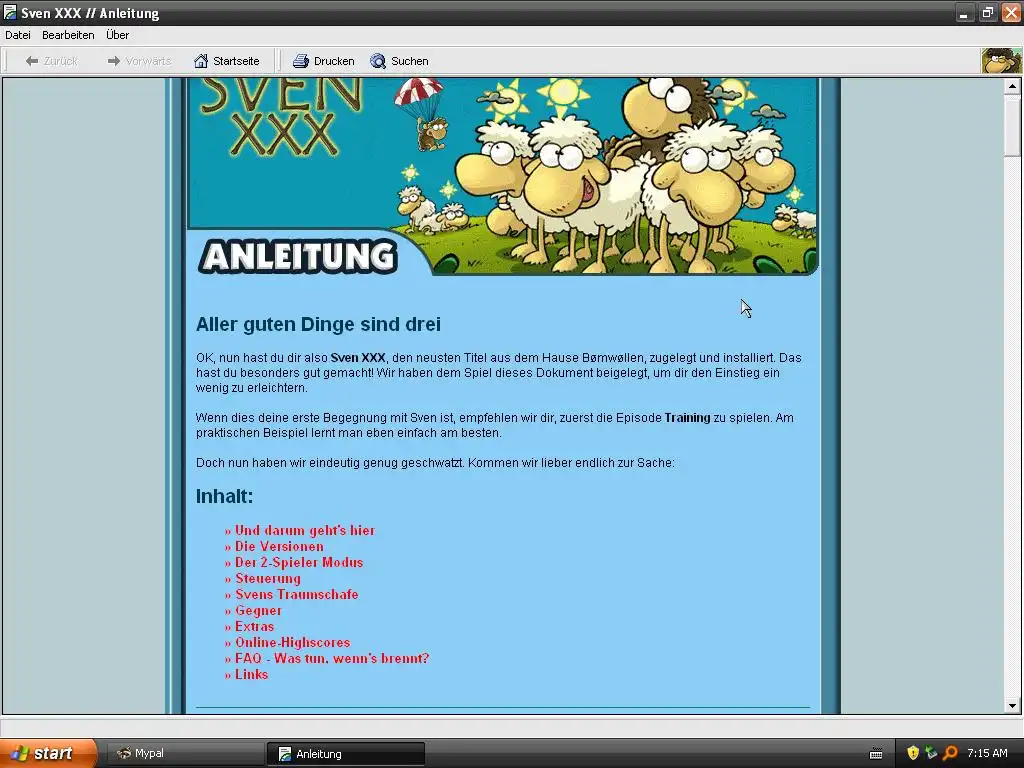Image resolution: width=1024 pixels, height=768 pixels.
Task: Click the bold word Training in the text
Action: click(687, 418)
